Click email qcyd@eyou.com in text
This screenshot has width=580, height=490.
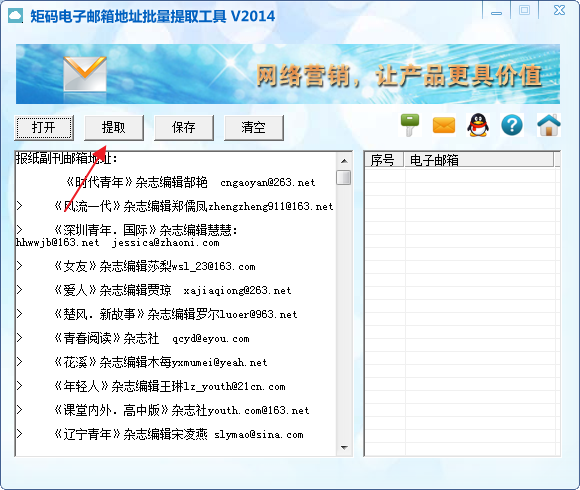210,339
